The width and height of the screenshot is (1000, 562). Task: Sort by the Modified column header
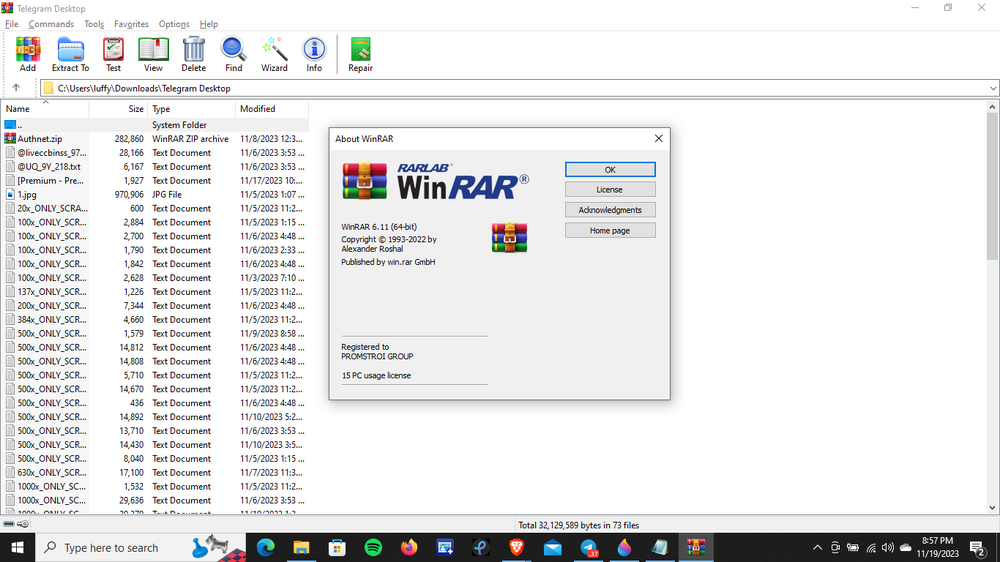tap(272, 108)
